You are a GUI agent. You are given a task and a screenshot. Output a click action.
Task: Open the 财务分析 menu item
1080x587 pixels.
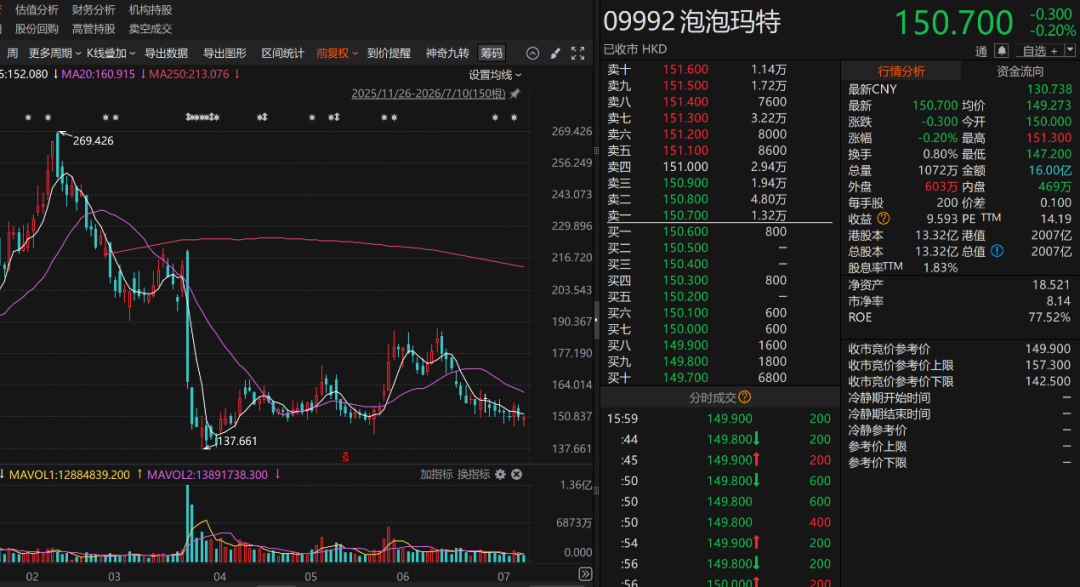pyautogui.click(x=94, y=10)
